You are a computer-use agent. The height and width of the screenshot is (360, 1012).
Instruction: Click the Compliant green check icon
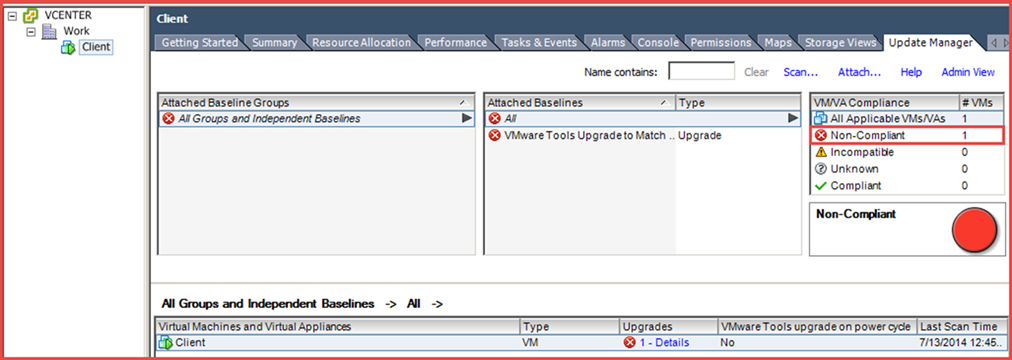click(821, 186)
